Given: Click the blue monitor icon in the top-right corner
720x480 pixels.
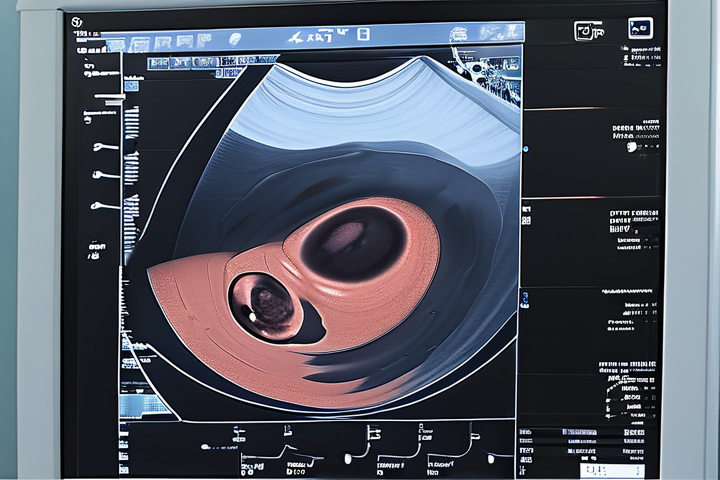Looking at the screenshot, I should click(640, 29).
